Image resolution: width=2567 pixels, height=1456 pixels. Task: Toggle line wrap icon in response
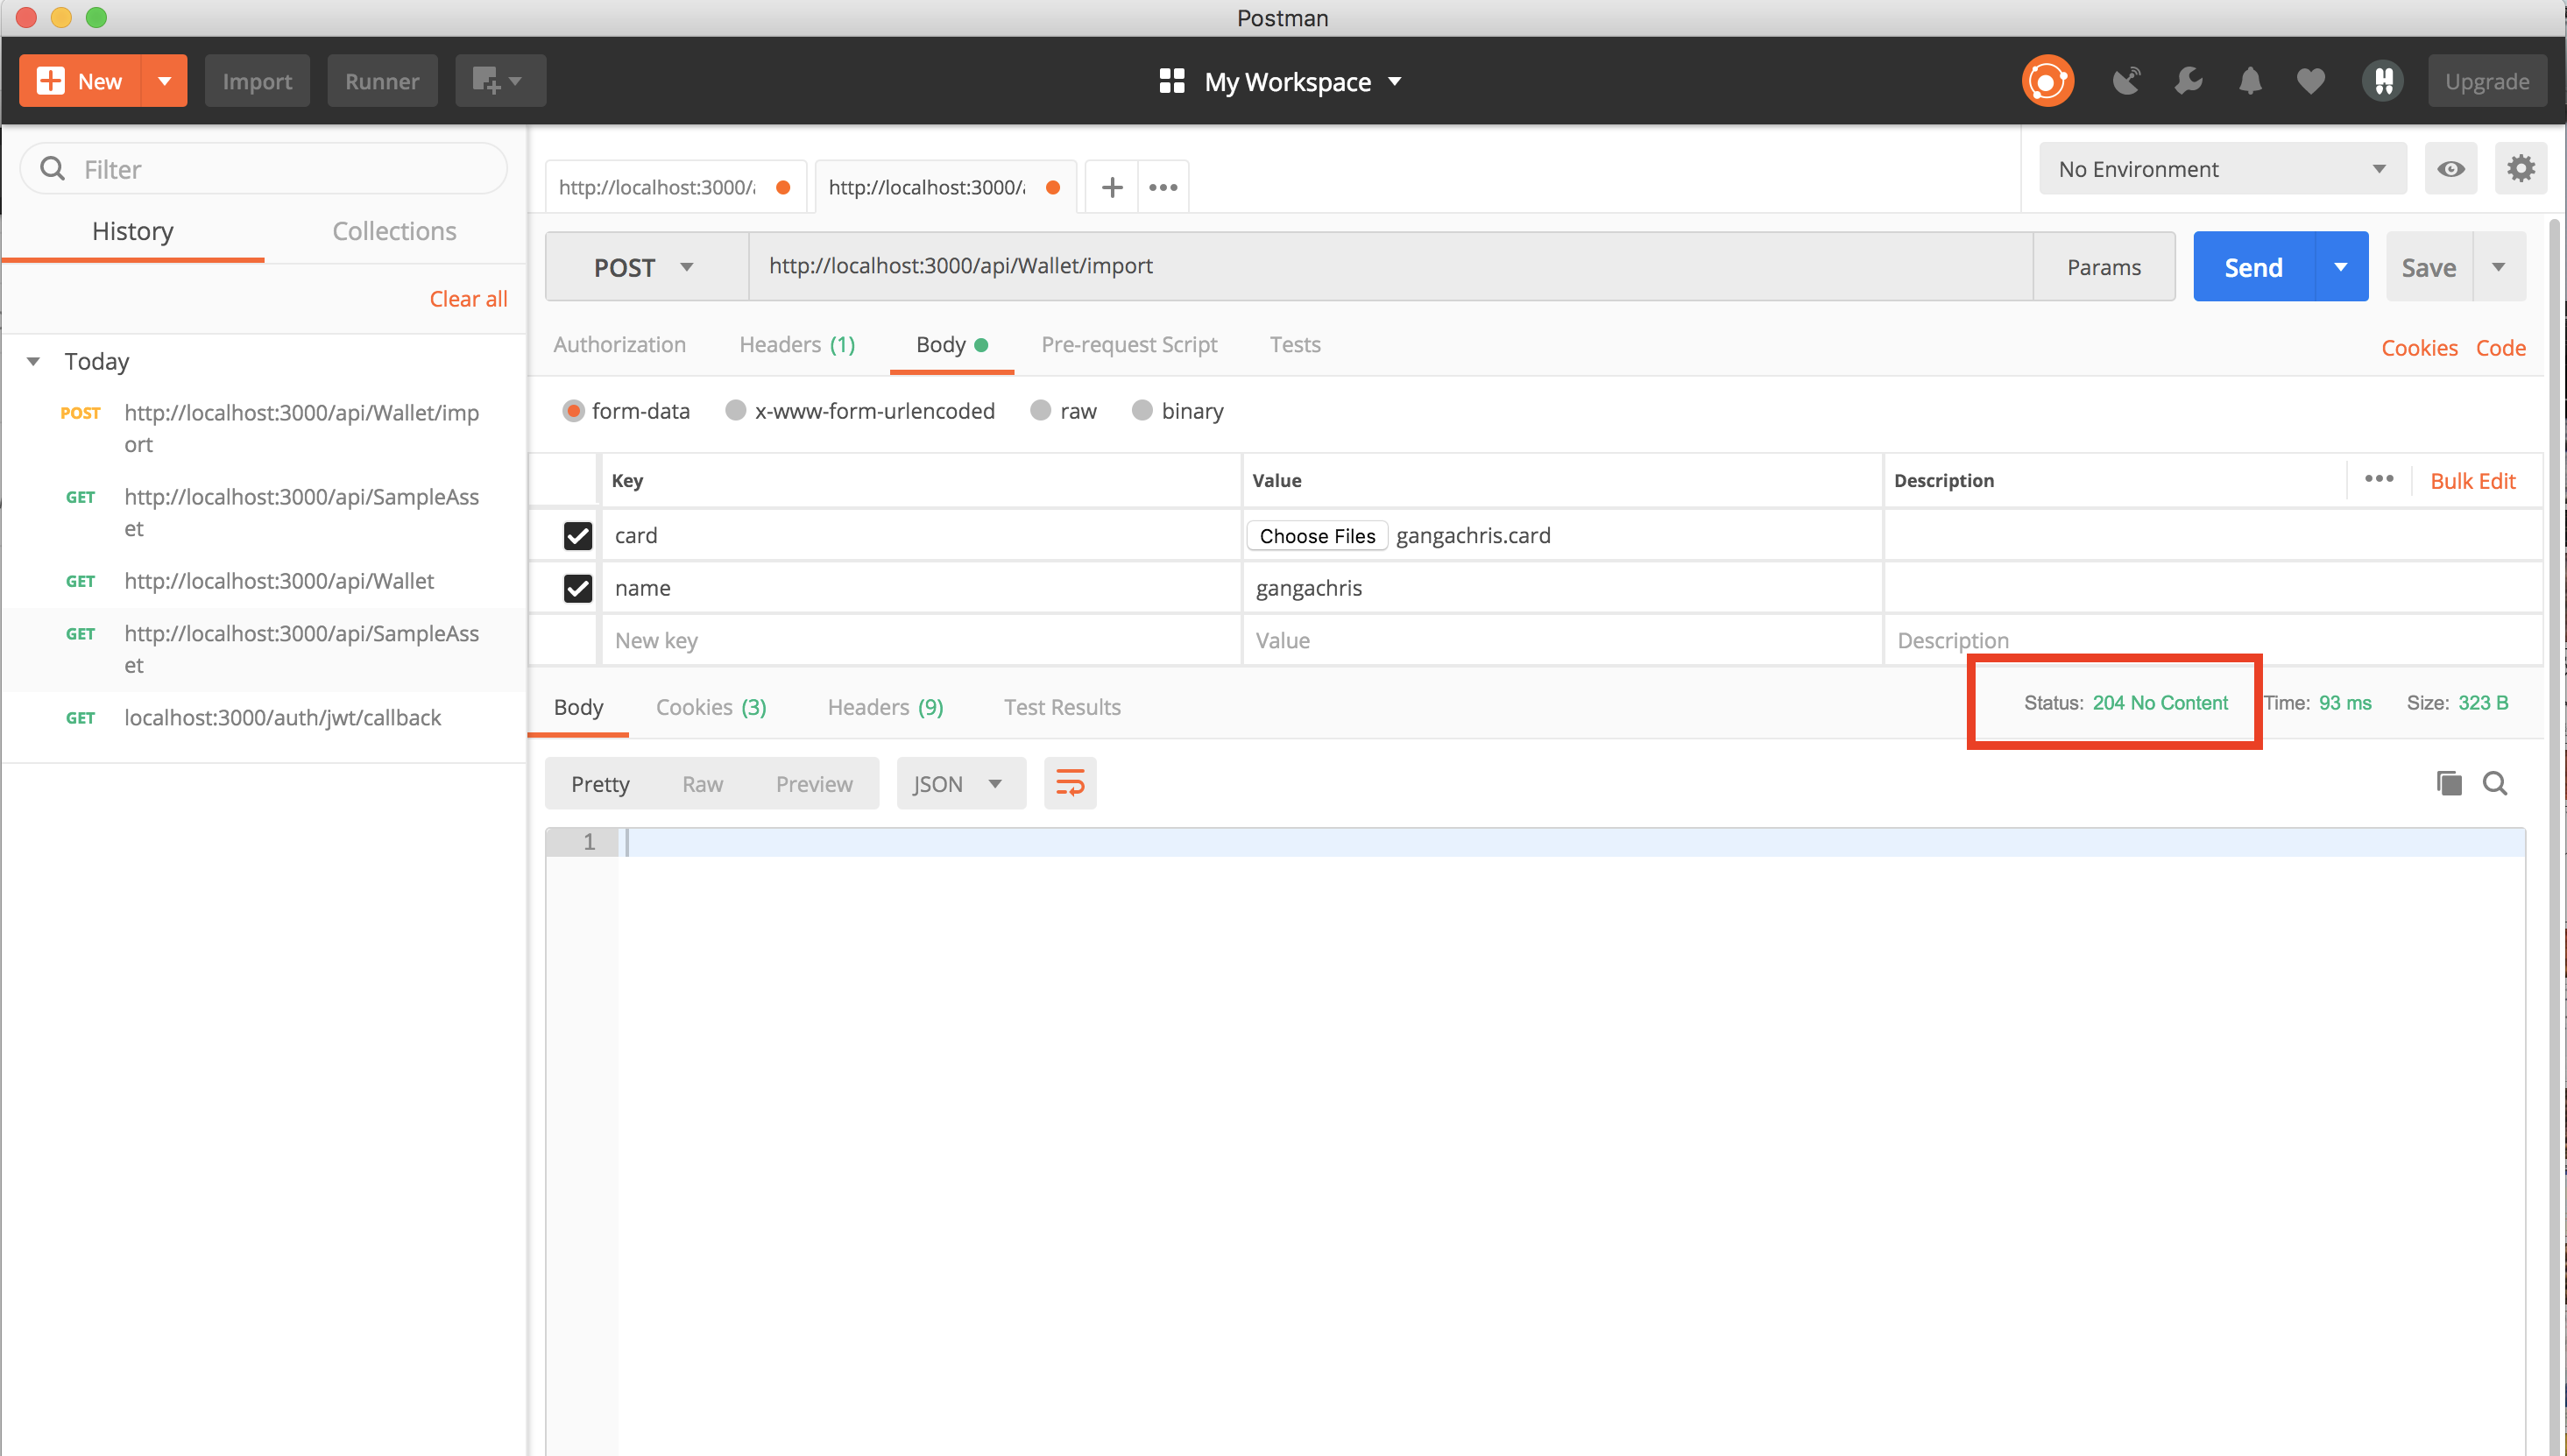click(x=1070, y=783)
